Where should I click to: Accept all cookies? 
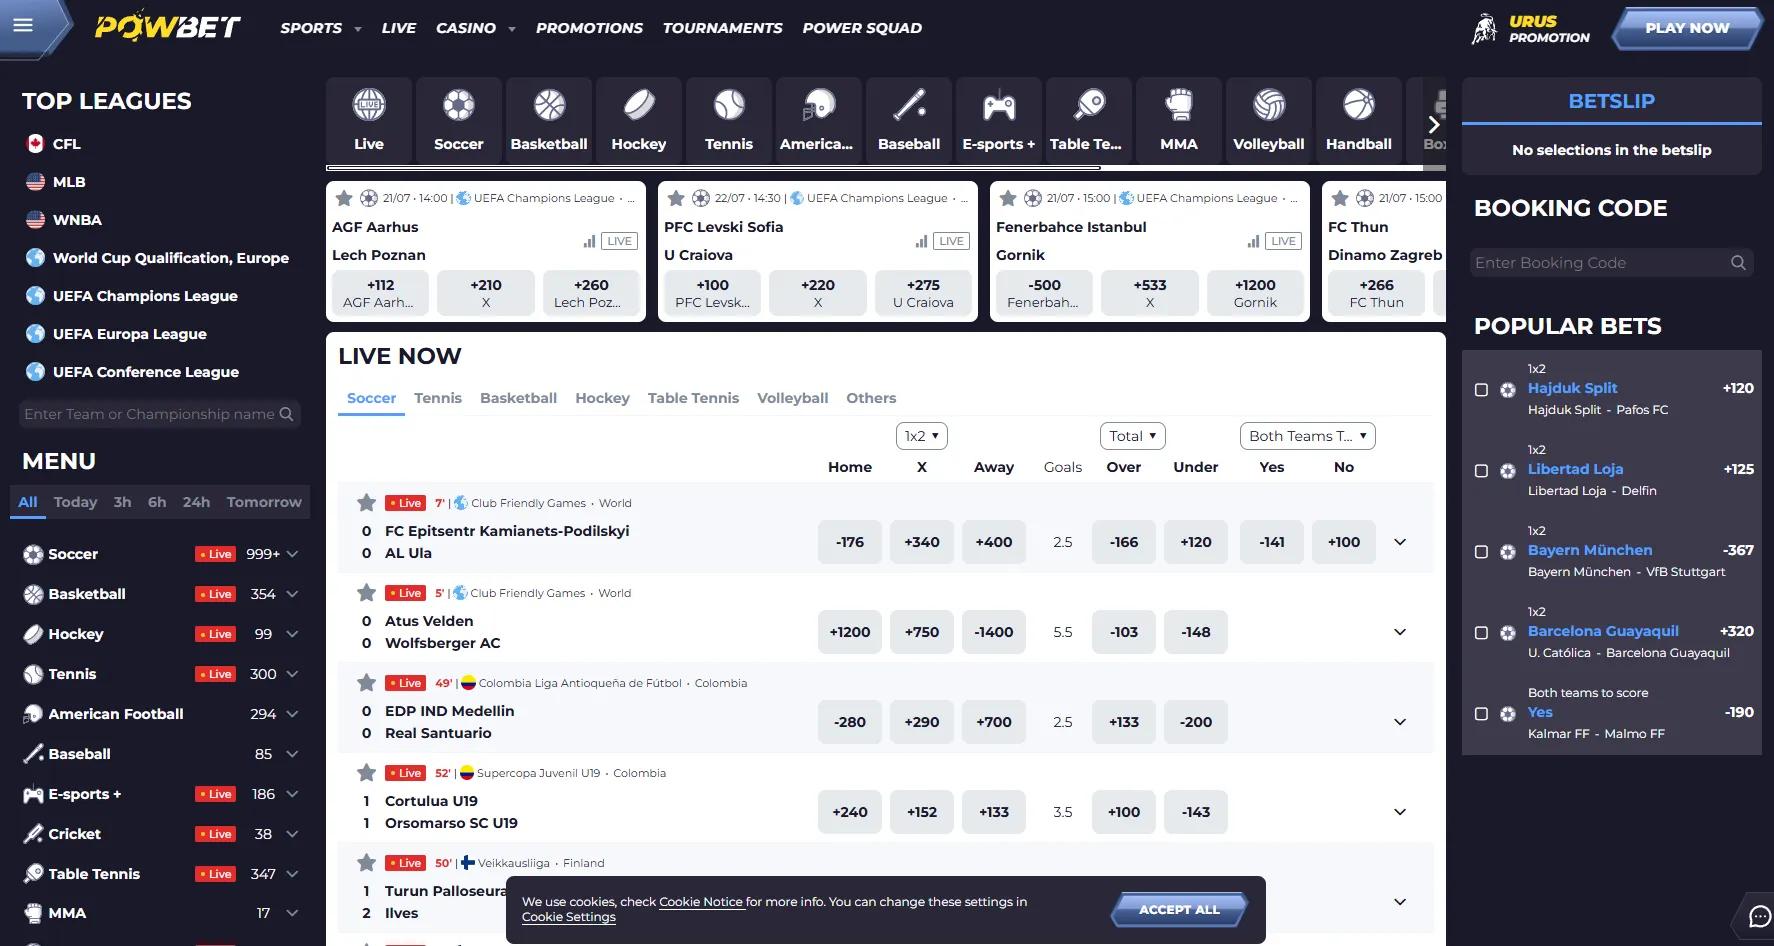point(1179,910)
